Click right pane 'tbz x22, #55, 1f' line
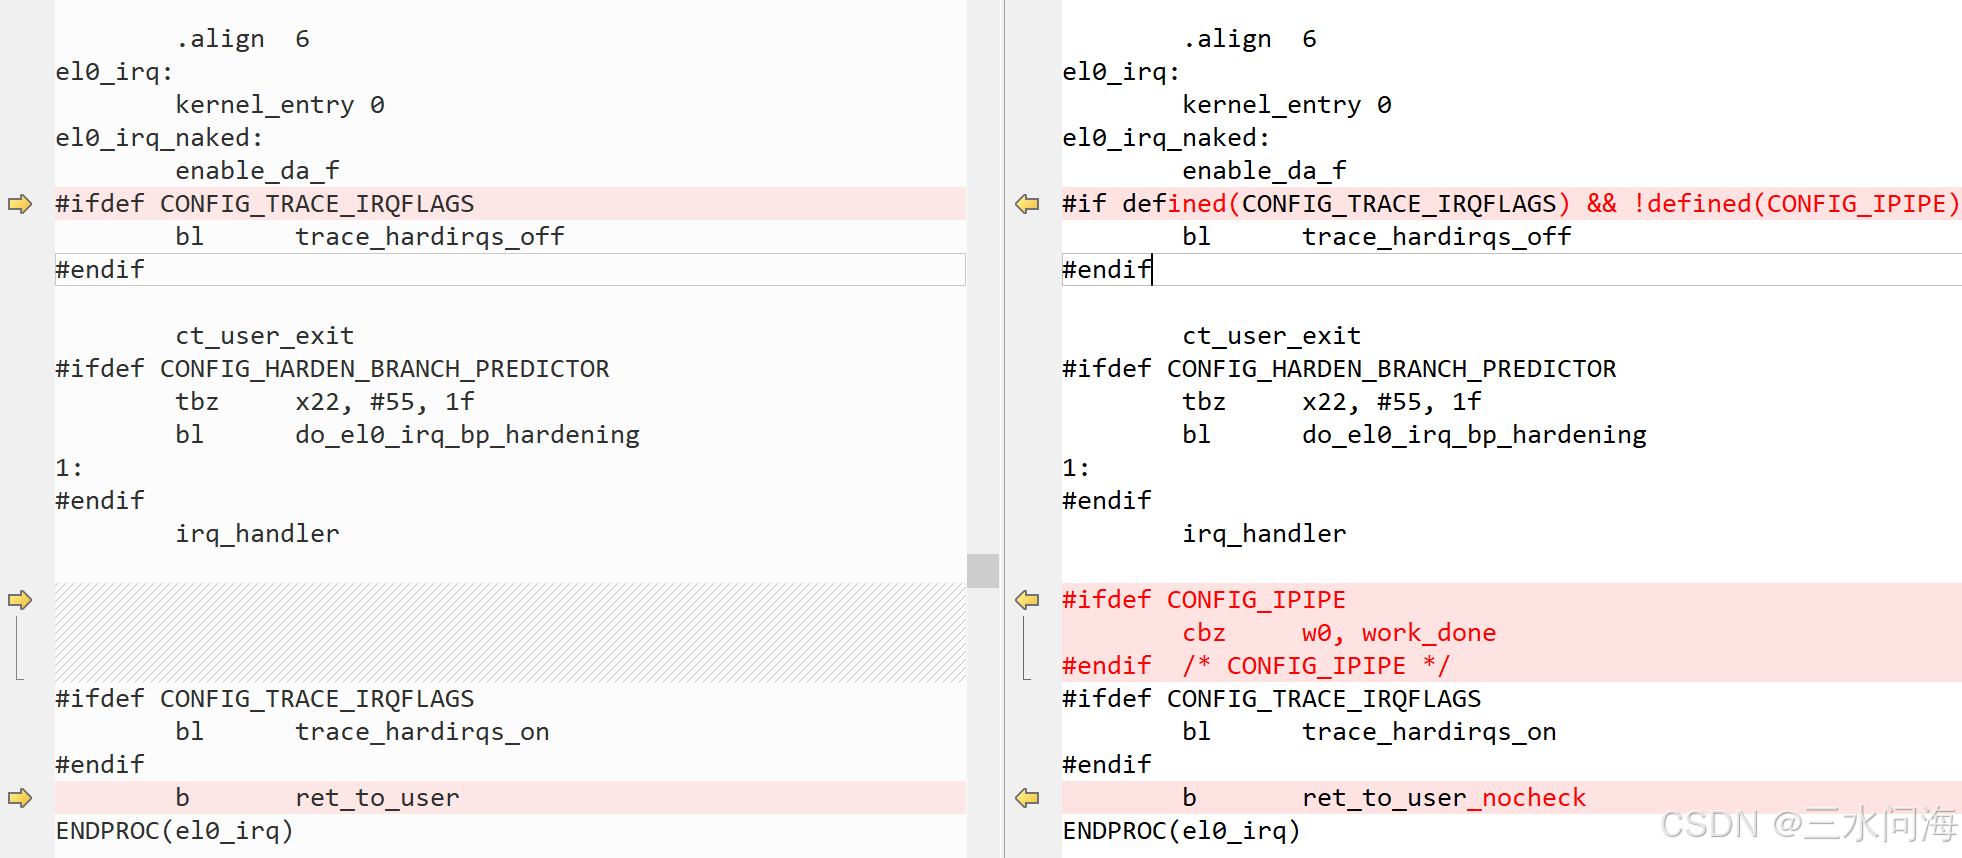 (x=1332, y=402)
